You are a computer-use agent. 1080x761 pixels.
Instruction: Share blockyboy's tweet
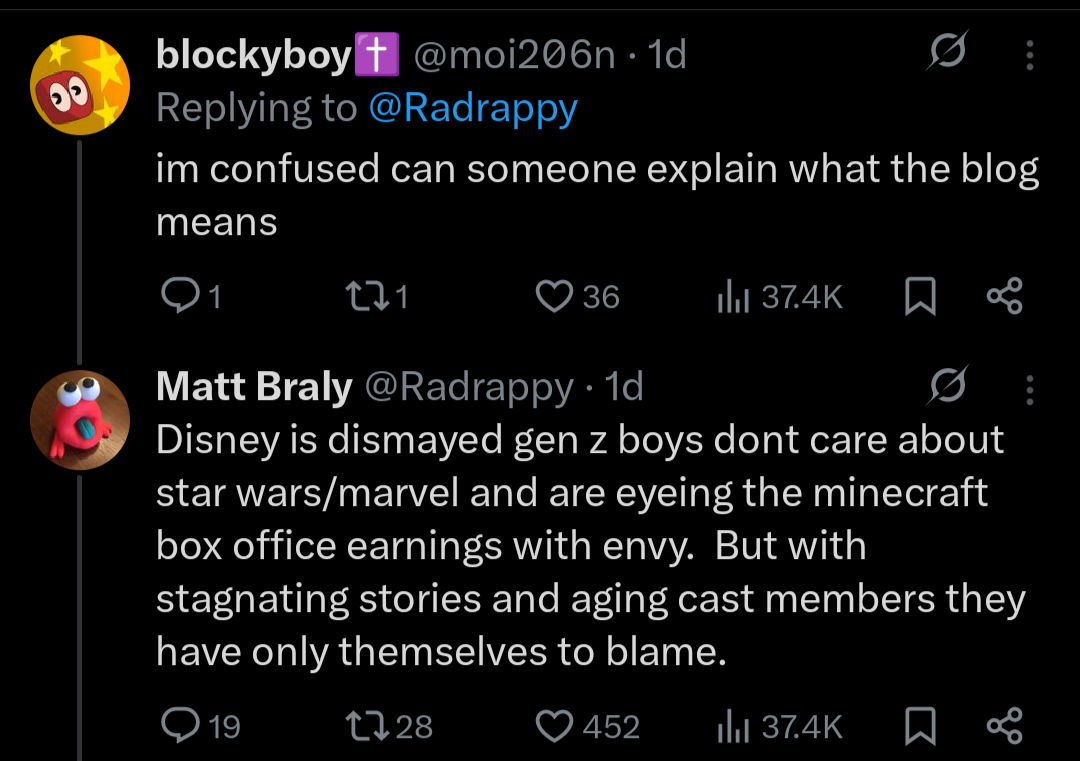1004,296
